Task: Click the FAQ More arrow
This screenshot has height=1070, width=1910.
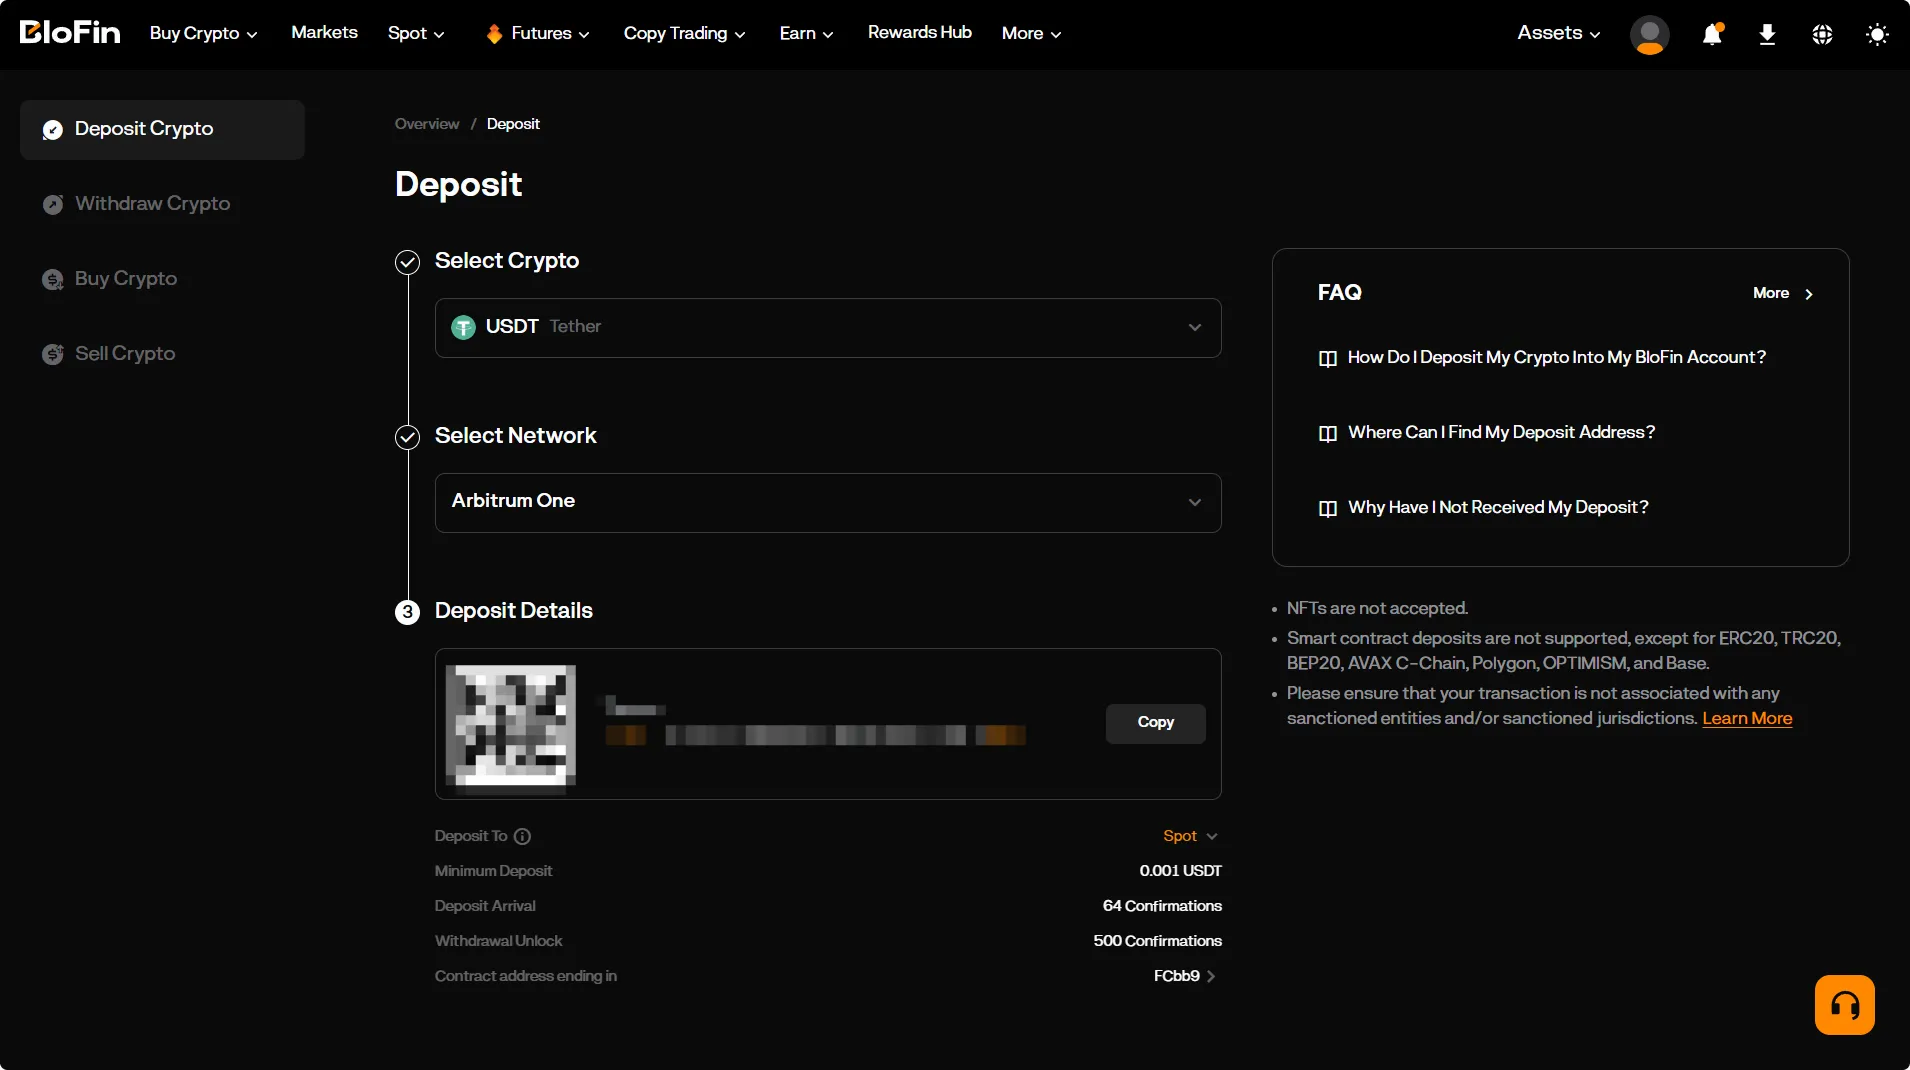Action: pyautogui.click(x=1808, y=294)
